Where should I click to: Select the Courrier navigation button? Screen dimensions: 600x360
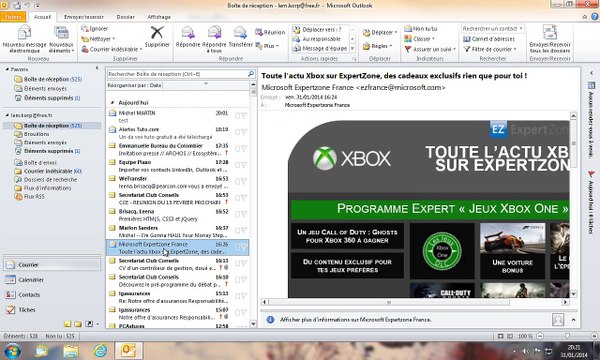tap(52, 265)
